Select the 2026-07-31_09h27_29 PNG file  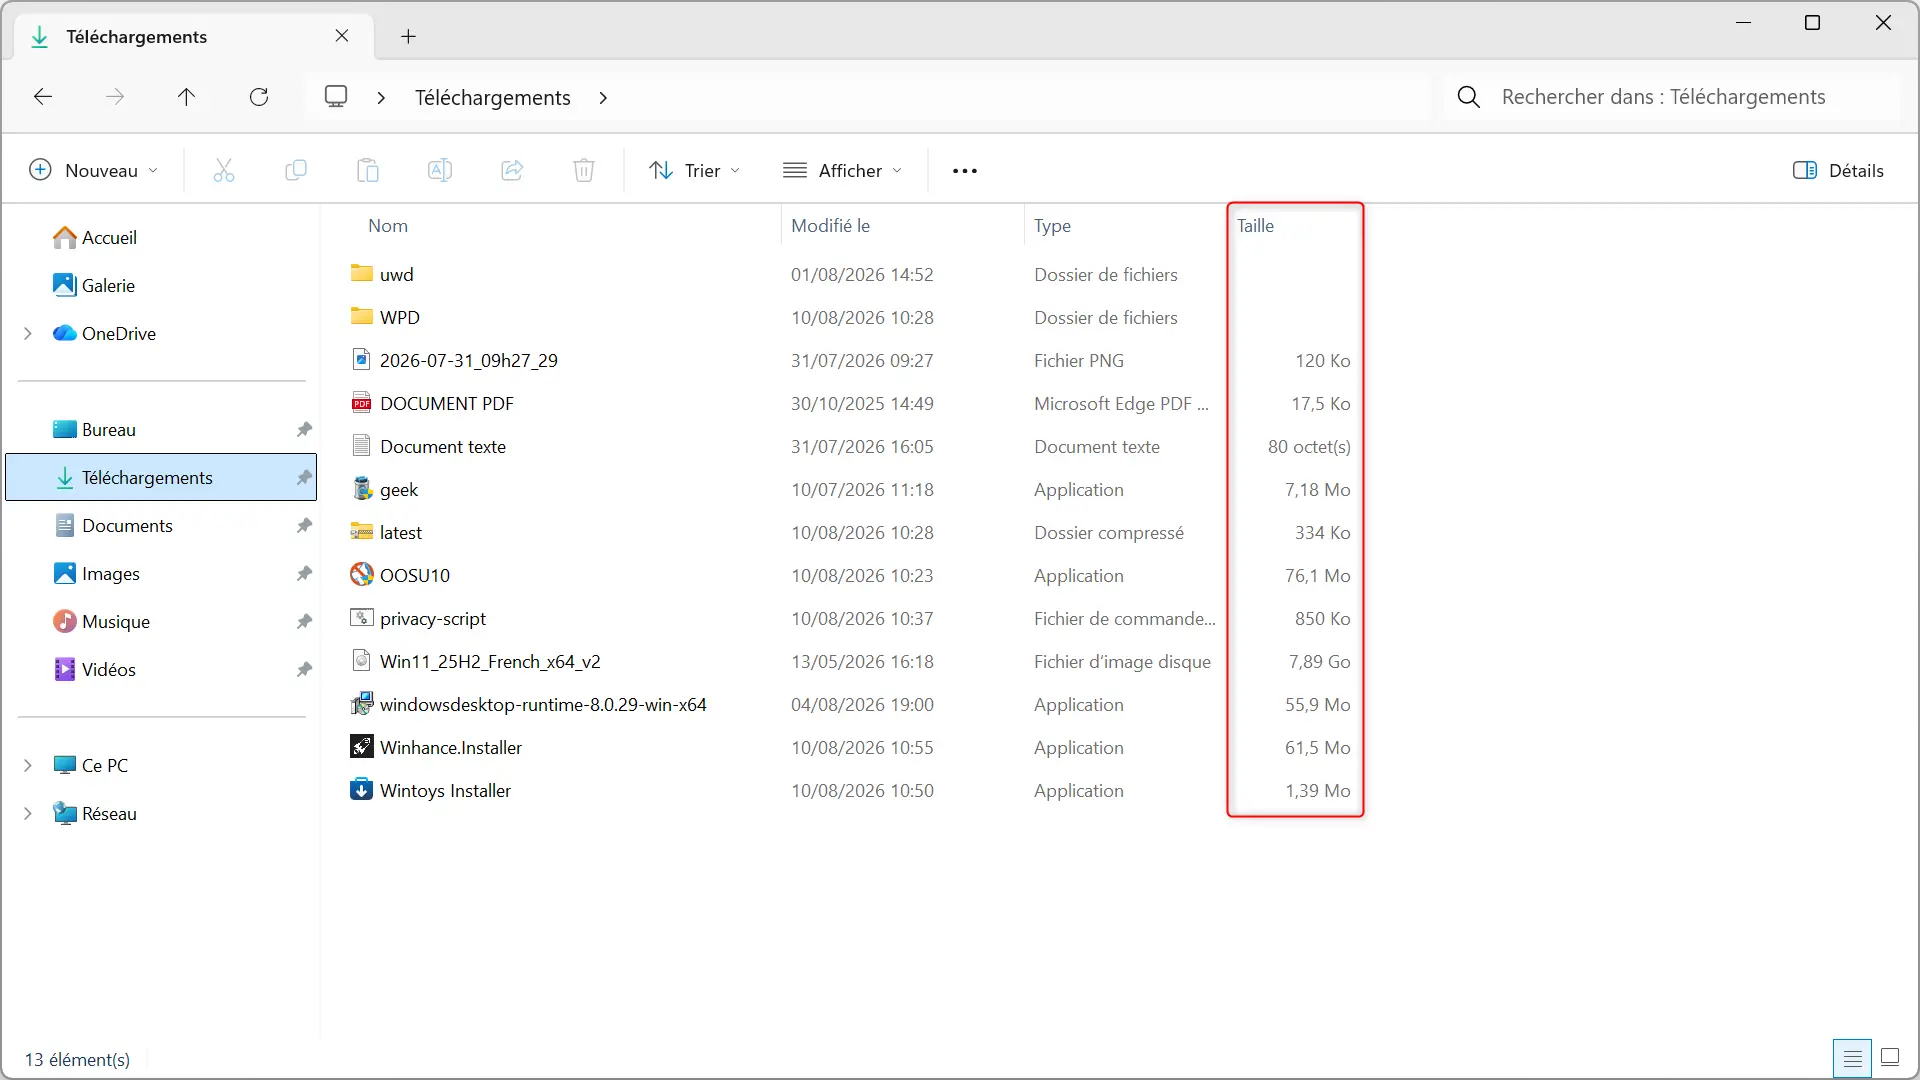click(469, 360)
